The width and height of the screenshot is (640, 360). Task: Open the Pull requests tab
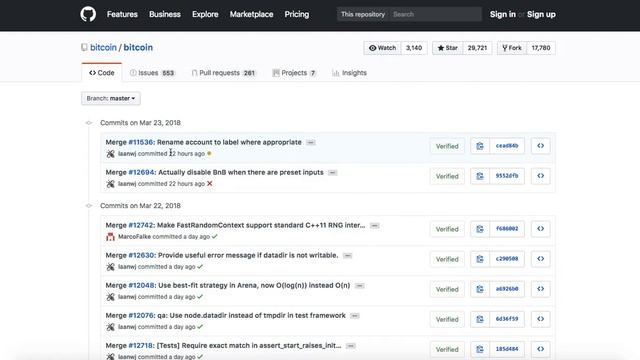[x=224, y=73]
